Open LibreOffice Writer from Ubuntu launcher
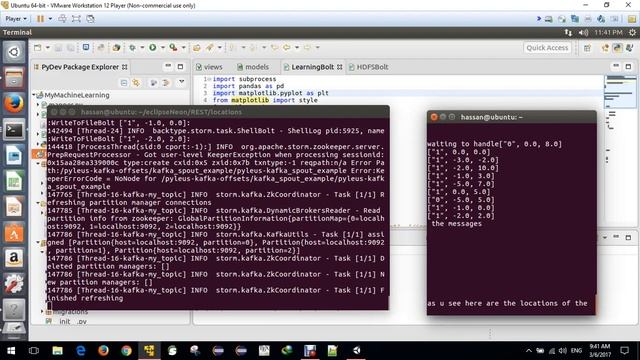This screenshot has width=640, height=360. click(x=14, y=156)
